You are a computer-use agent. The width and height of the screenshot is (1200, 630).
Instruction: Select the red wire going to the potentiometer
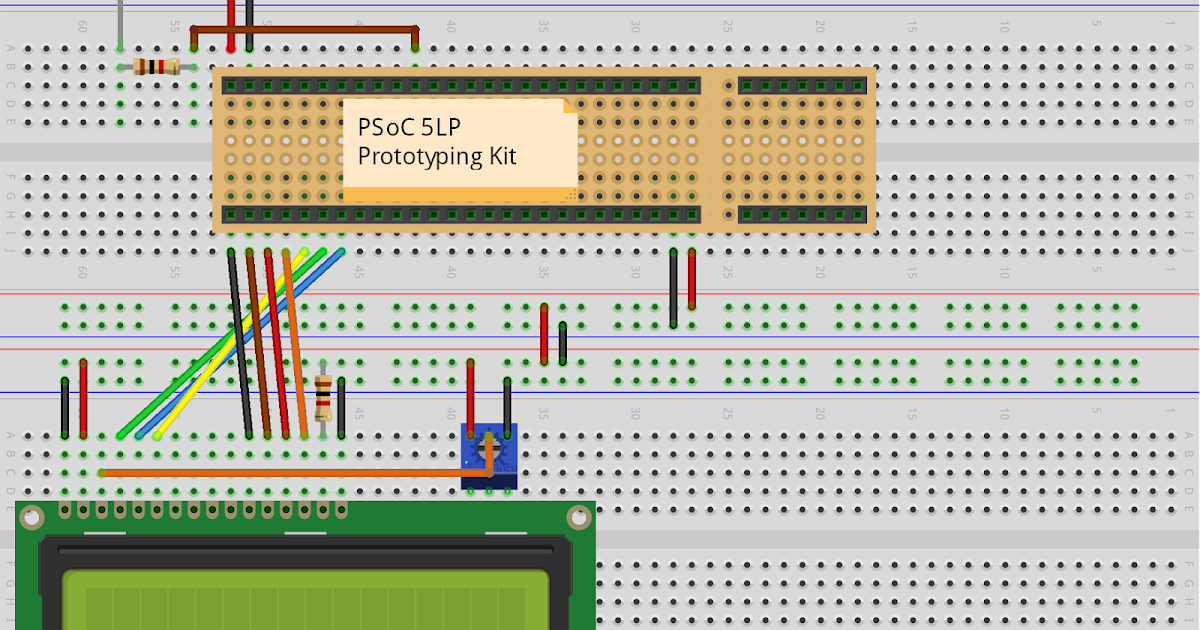click(x=470, y=398)
